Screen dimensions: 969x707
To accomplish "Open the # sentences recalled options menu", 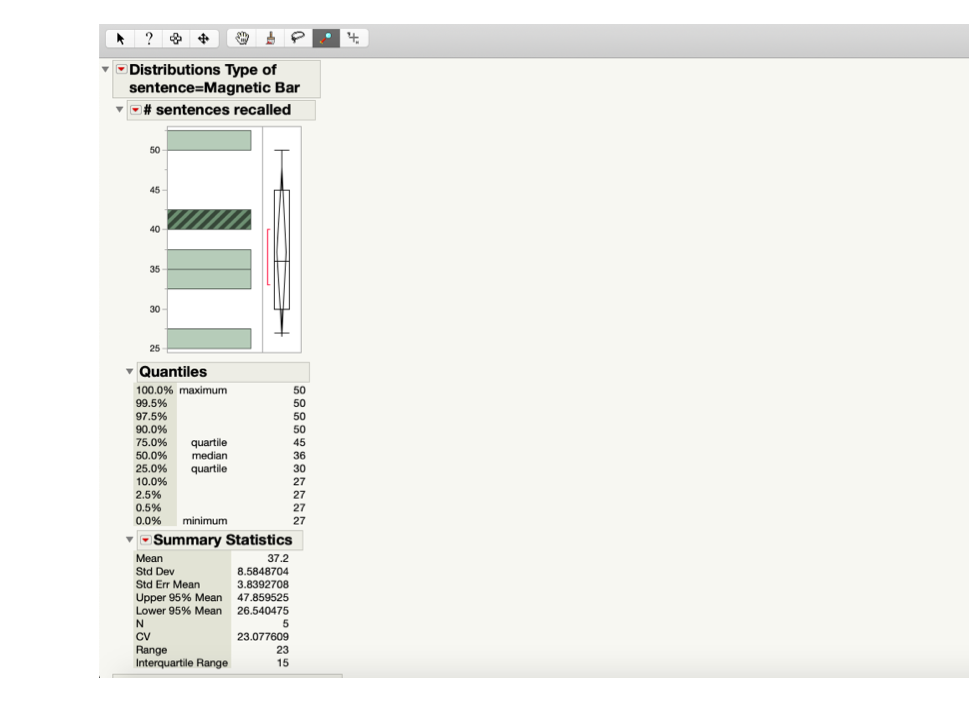I will pos(136,110).
